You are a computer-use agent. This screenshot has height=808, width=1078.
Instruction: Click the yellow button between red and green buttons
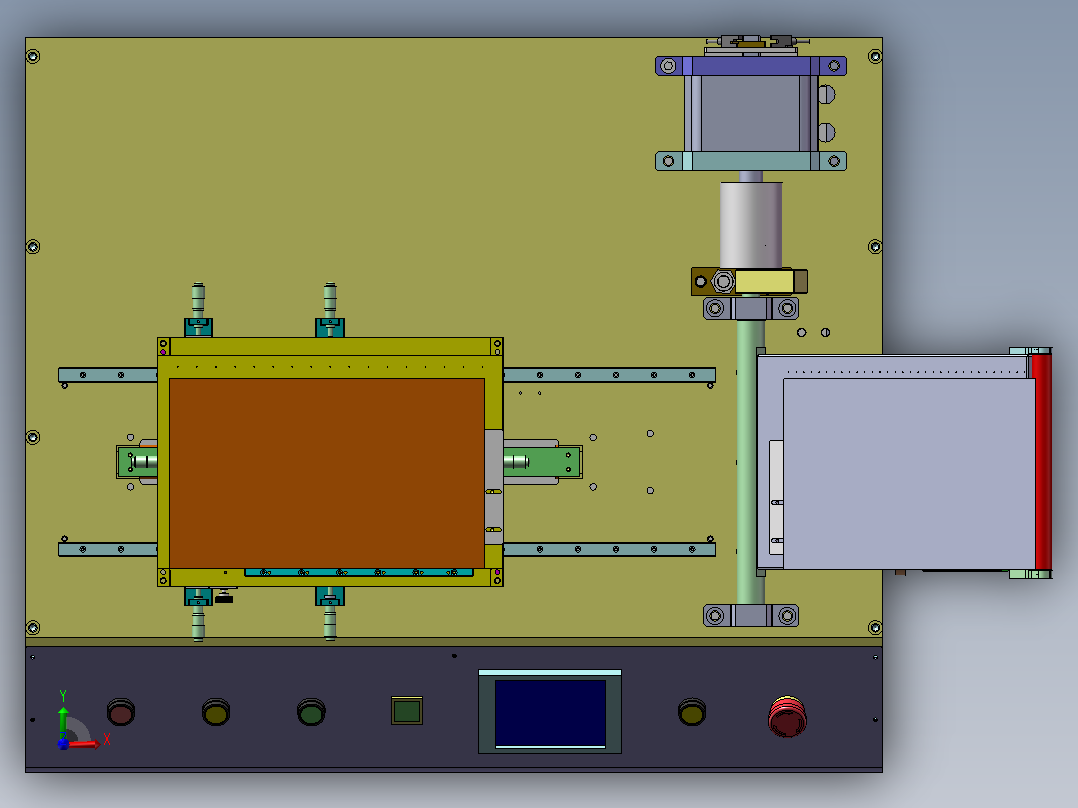pos(216,712)
